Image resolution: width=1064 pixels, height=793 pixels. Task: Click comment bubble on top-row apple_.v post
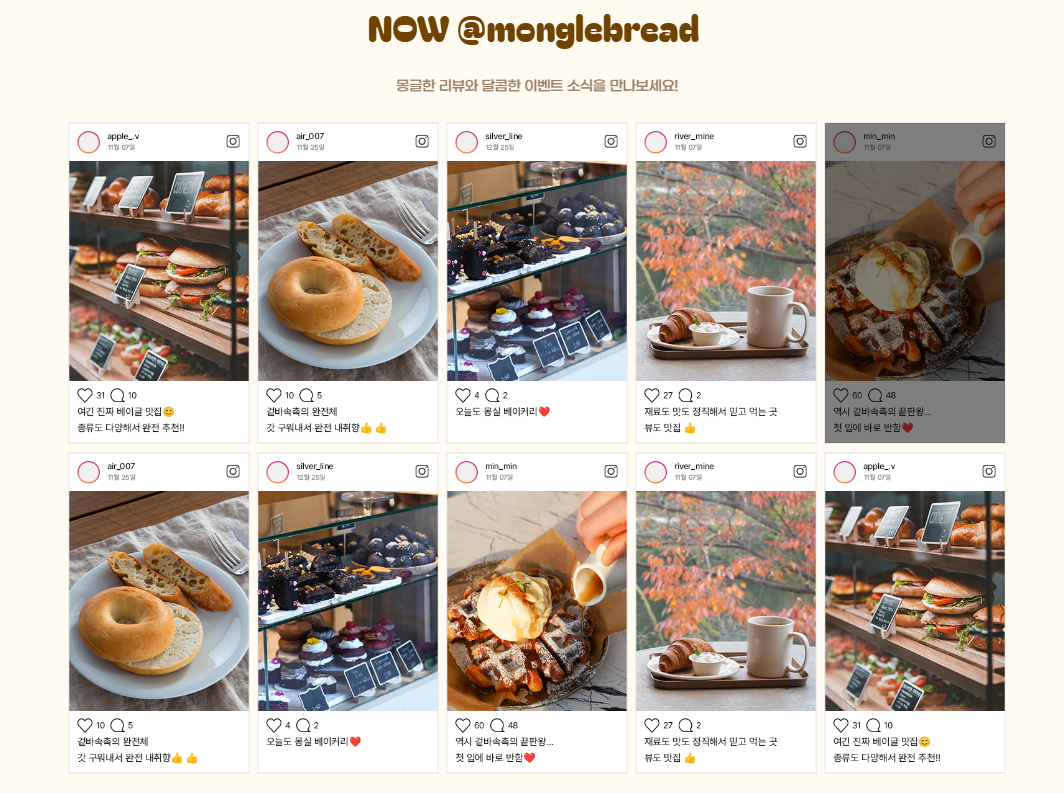click(117, 395)
